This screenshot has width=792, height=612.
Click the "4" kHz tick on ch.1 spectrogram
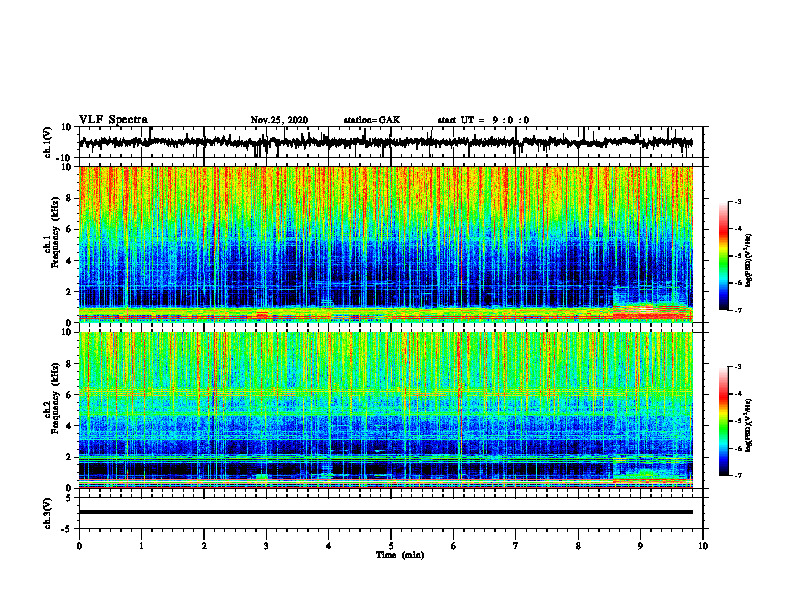tap(69, 261)
